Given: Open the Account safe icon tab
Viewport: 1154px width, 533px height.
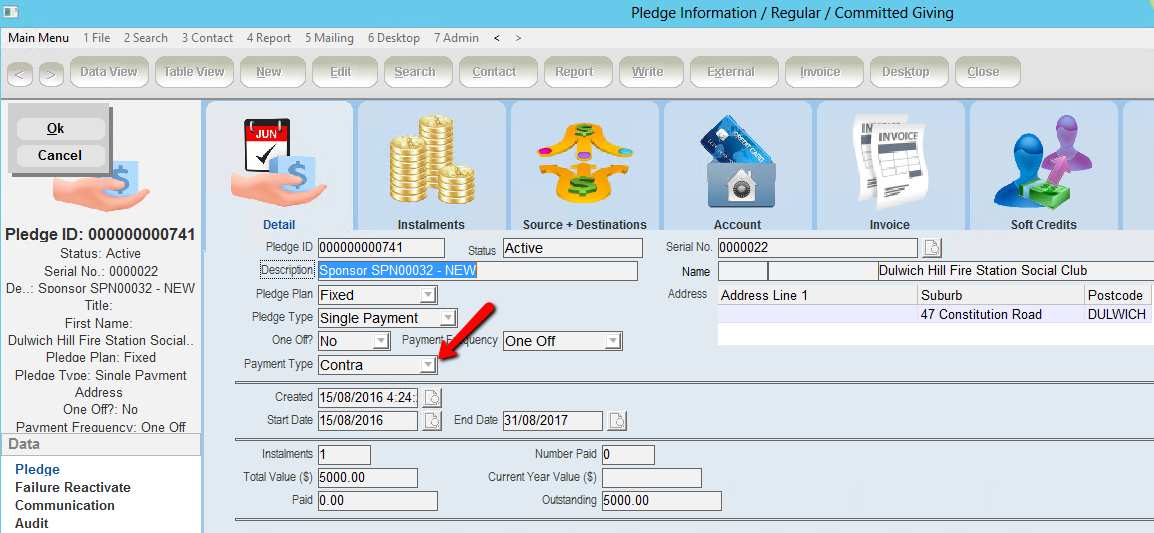Looking at the screenshot, I should [x=737, y=165].
